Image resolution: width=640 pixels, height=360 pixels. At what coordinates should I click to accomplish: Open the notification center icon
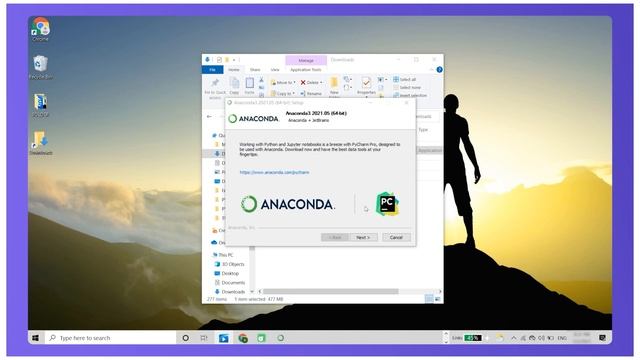602,338
